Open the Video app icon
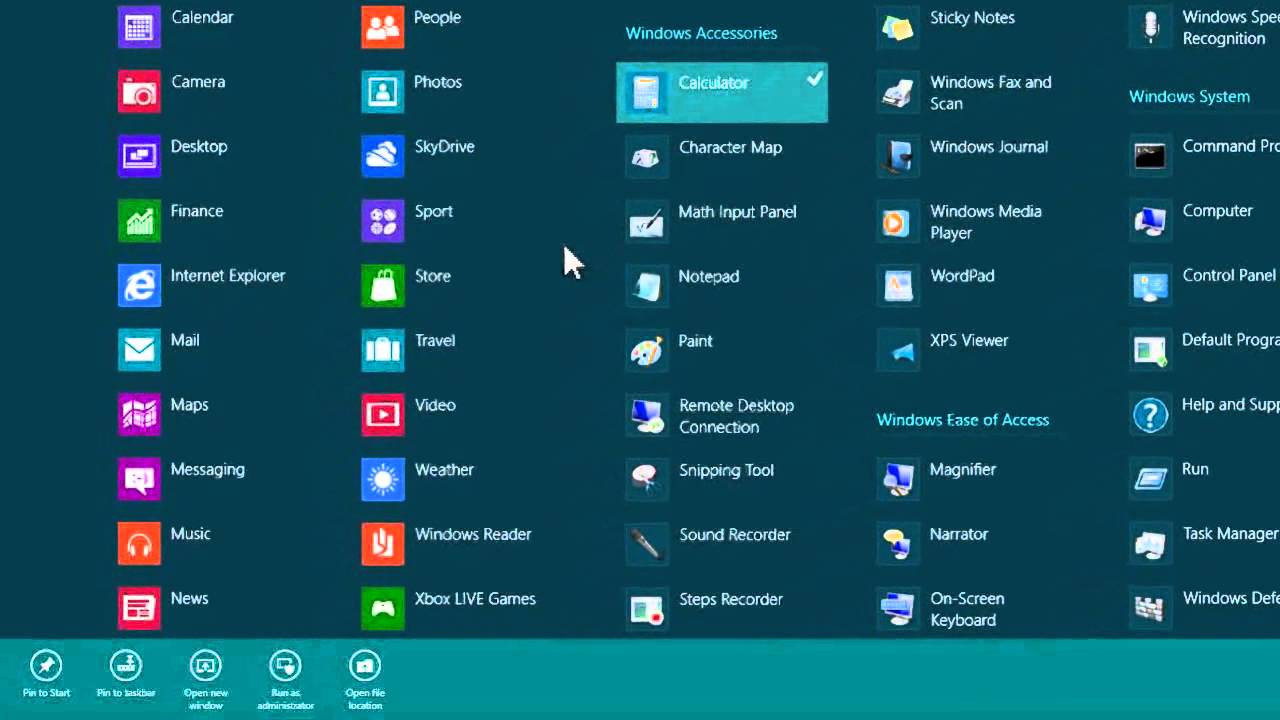Image resolution: width=1280 pixels, height=720 pixels. pos(383,414)
